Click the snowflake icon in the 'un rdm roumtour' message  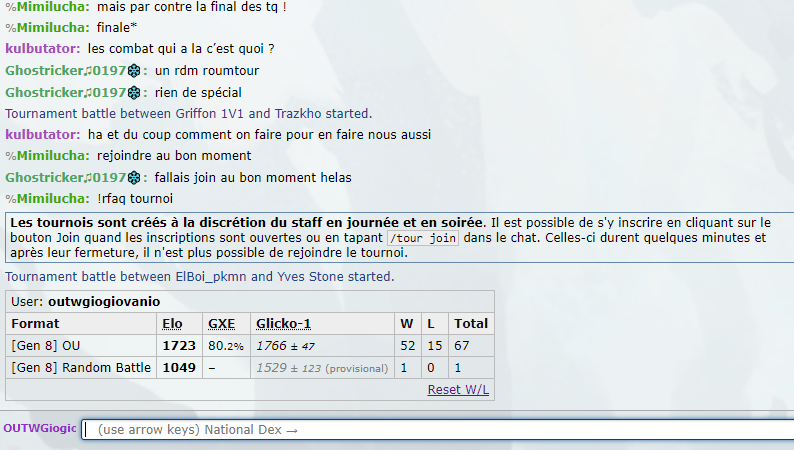coord(134,71)
